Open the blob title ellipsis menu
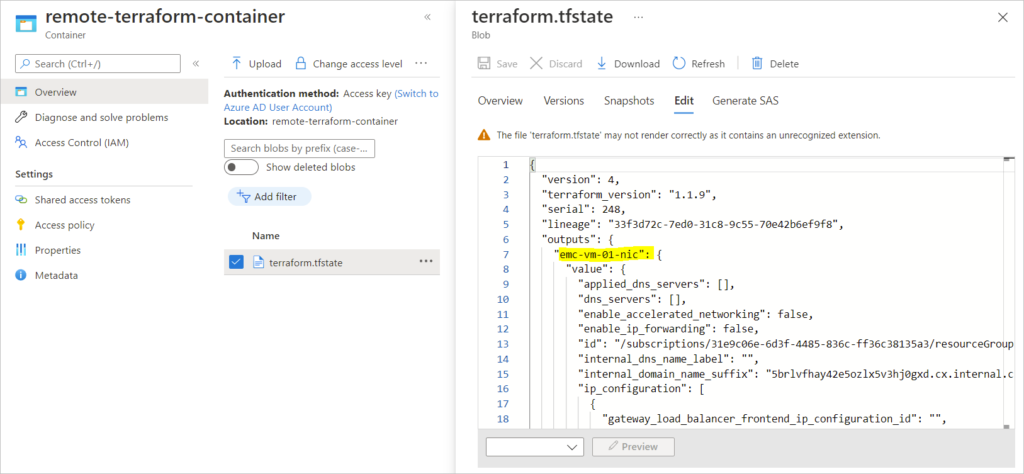The image size is (1024, 474). 638,18
